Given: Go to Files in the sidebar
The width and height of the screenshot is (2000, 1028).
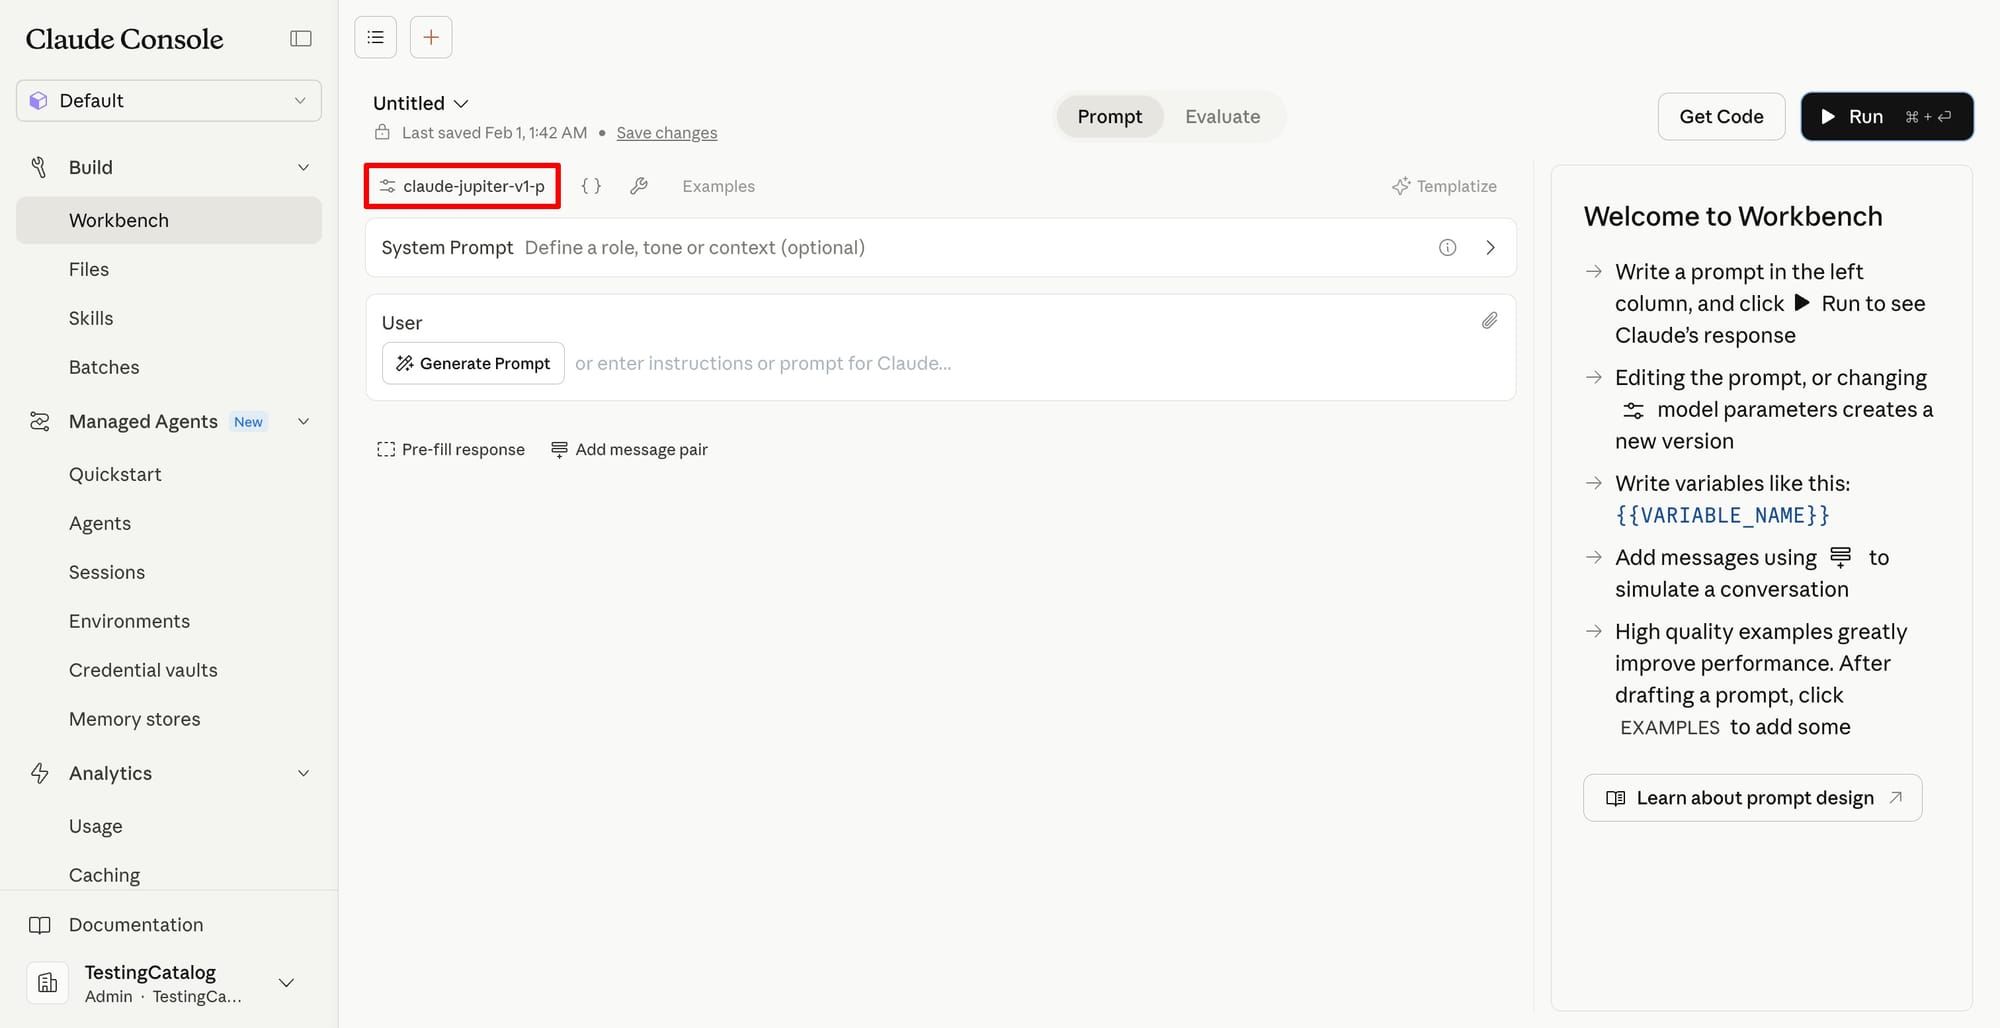Looking at the screenshot, I should pos(89,269).
